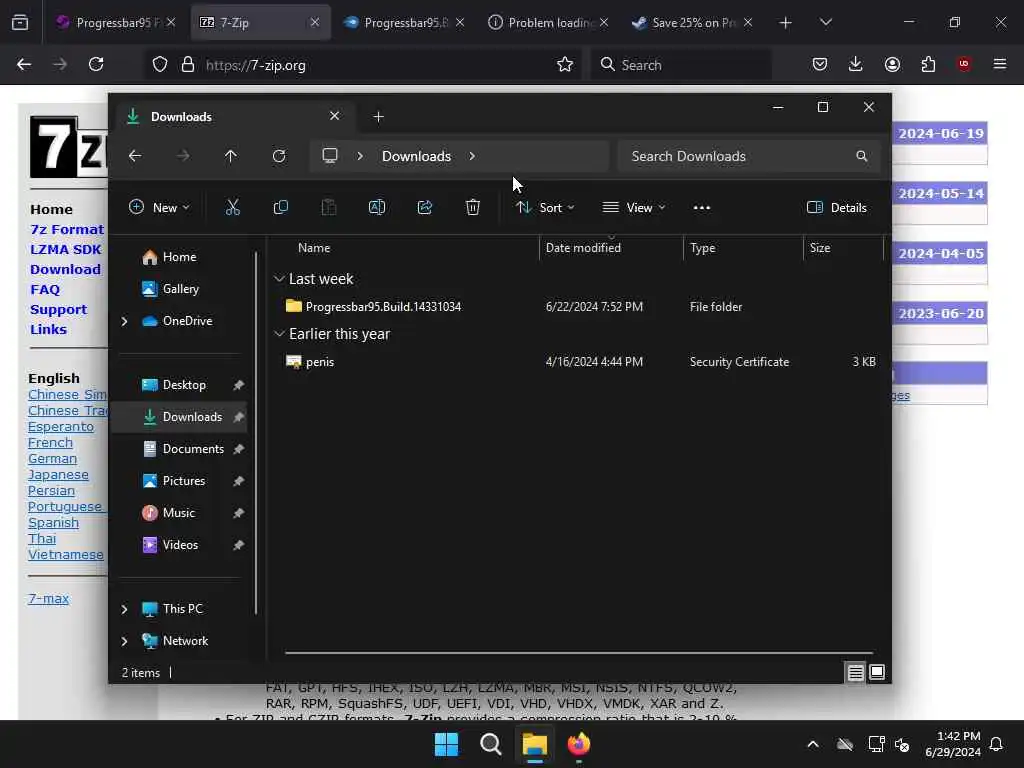Click the Cut scissors icon in Explorer toolbar
1024x768 pixels.
click(x=232, y=208)
